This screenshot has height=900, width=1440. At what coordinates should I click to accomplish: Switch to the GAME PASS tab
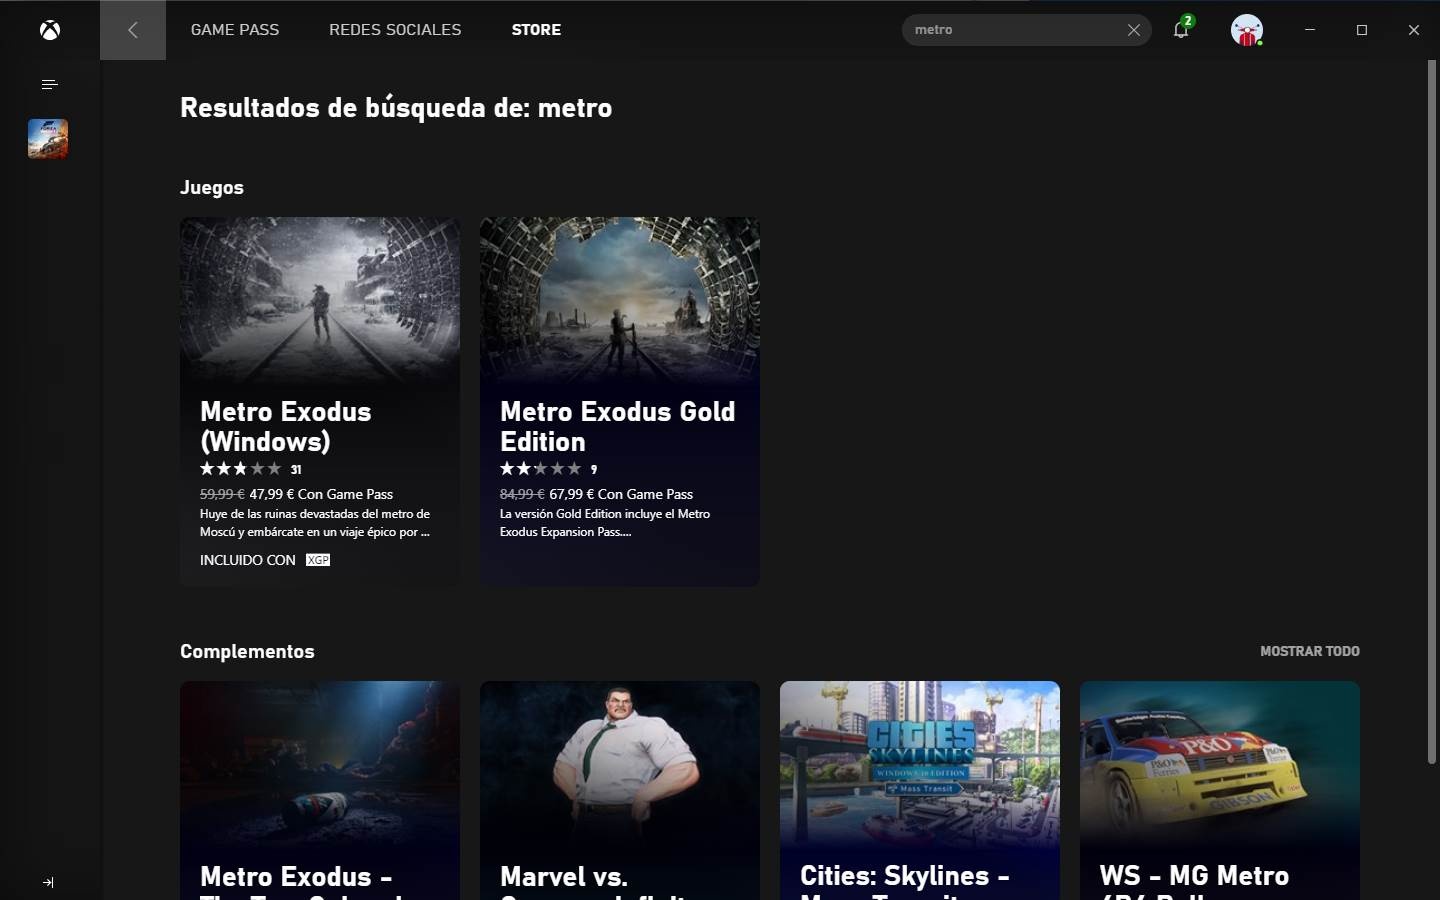tap(235, 30)
